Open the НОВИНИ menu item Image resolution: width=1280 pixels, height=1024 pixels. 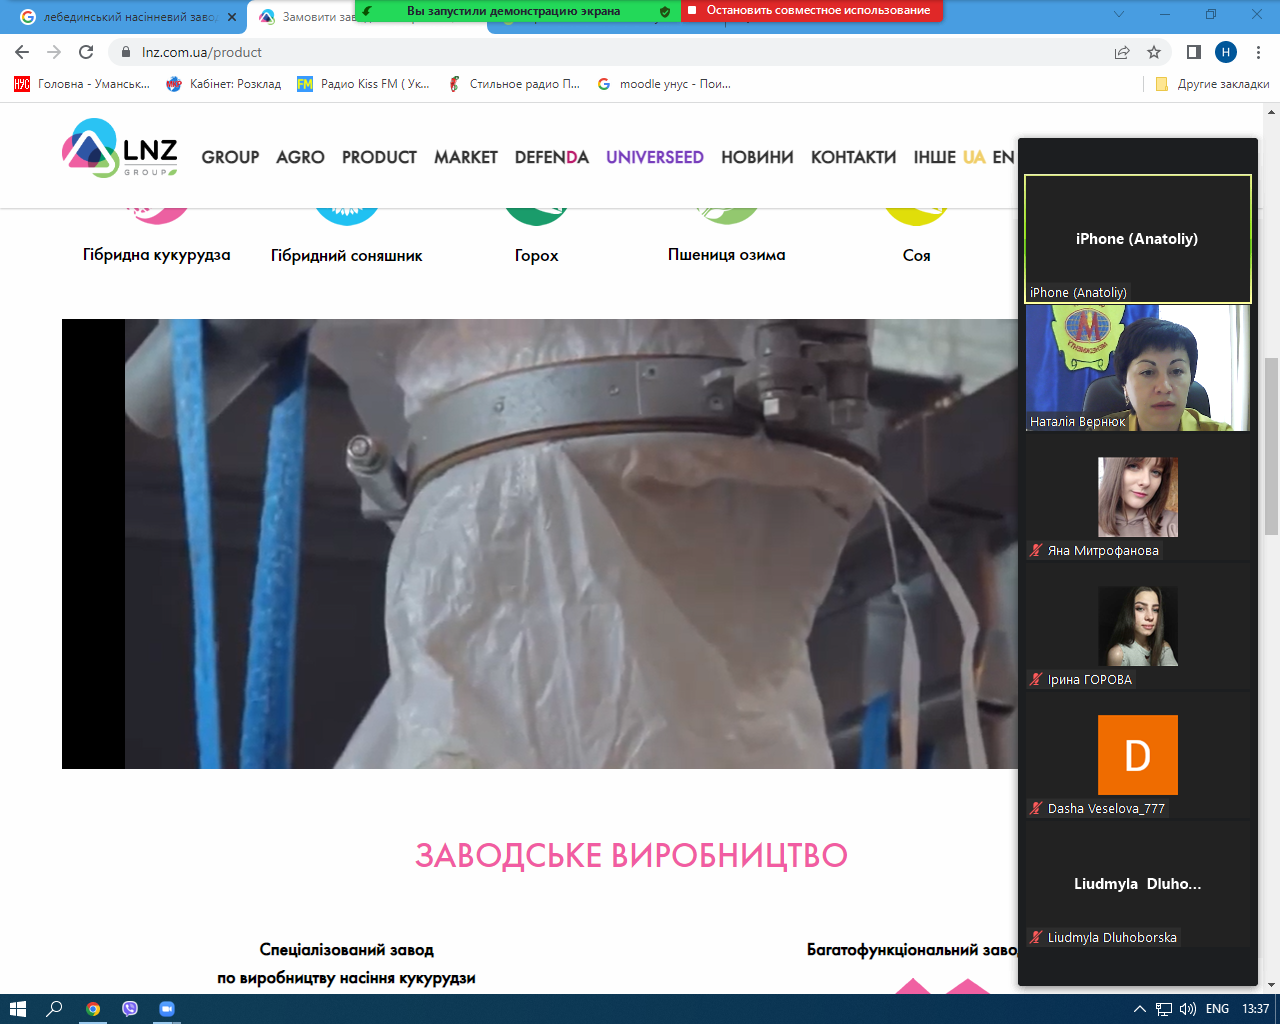tap(757, 157)
